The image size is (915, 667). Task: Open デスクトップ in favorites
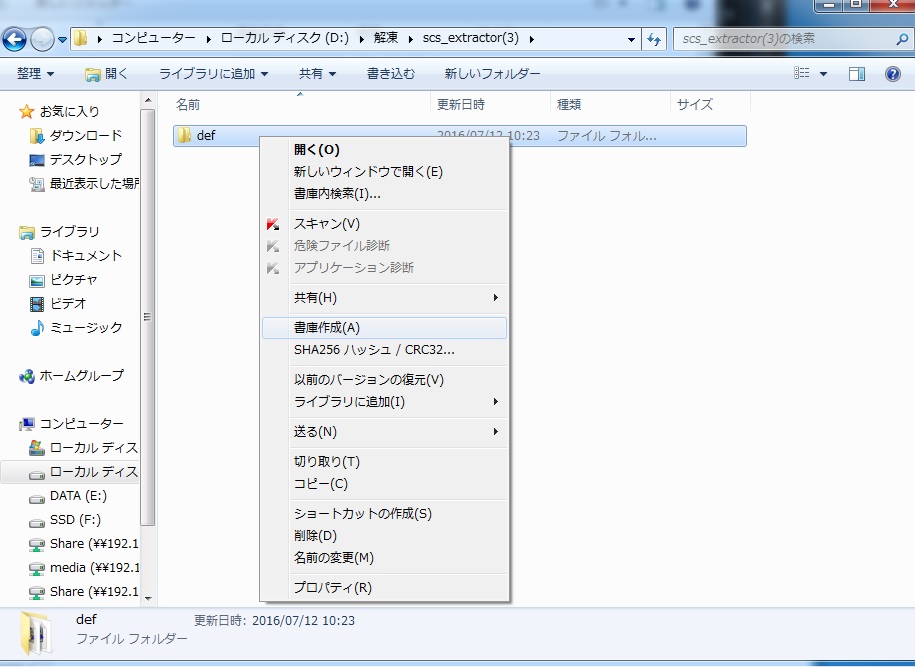point(76,159)
